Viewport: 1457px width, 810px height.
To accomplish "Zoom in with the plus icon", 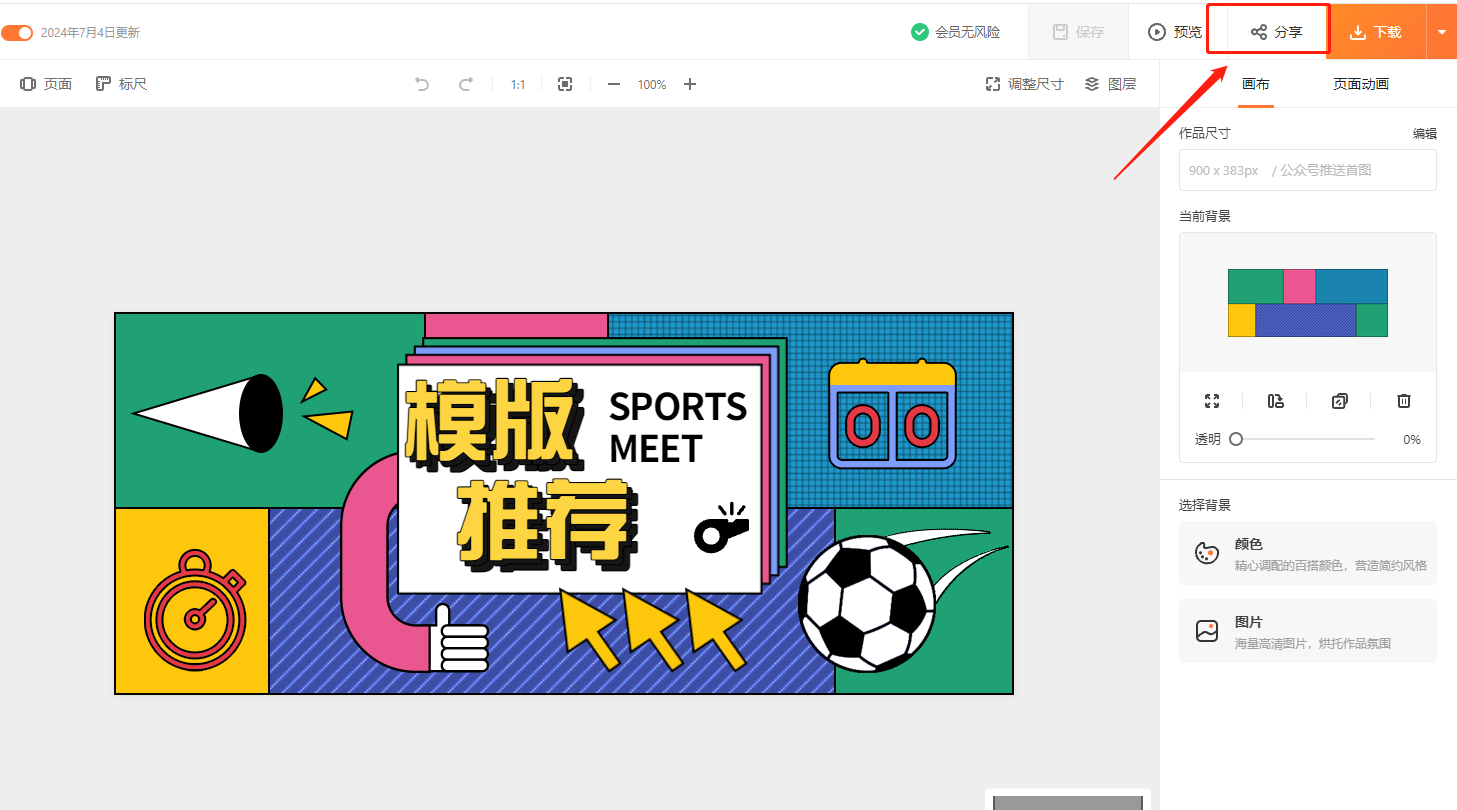I will (x=690, y=84).
